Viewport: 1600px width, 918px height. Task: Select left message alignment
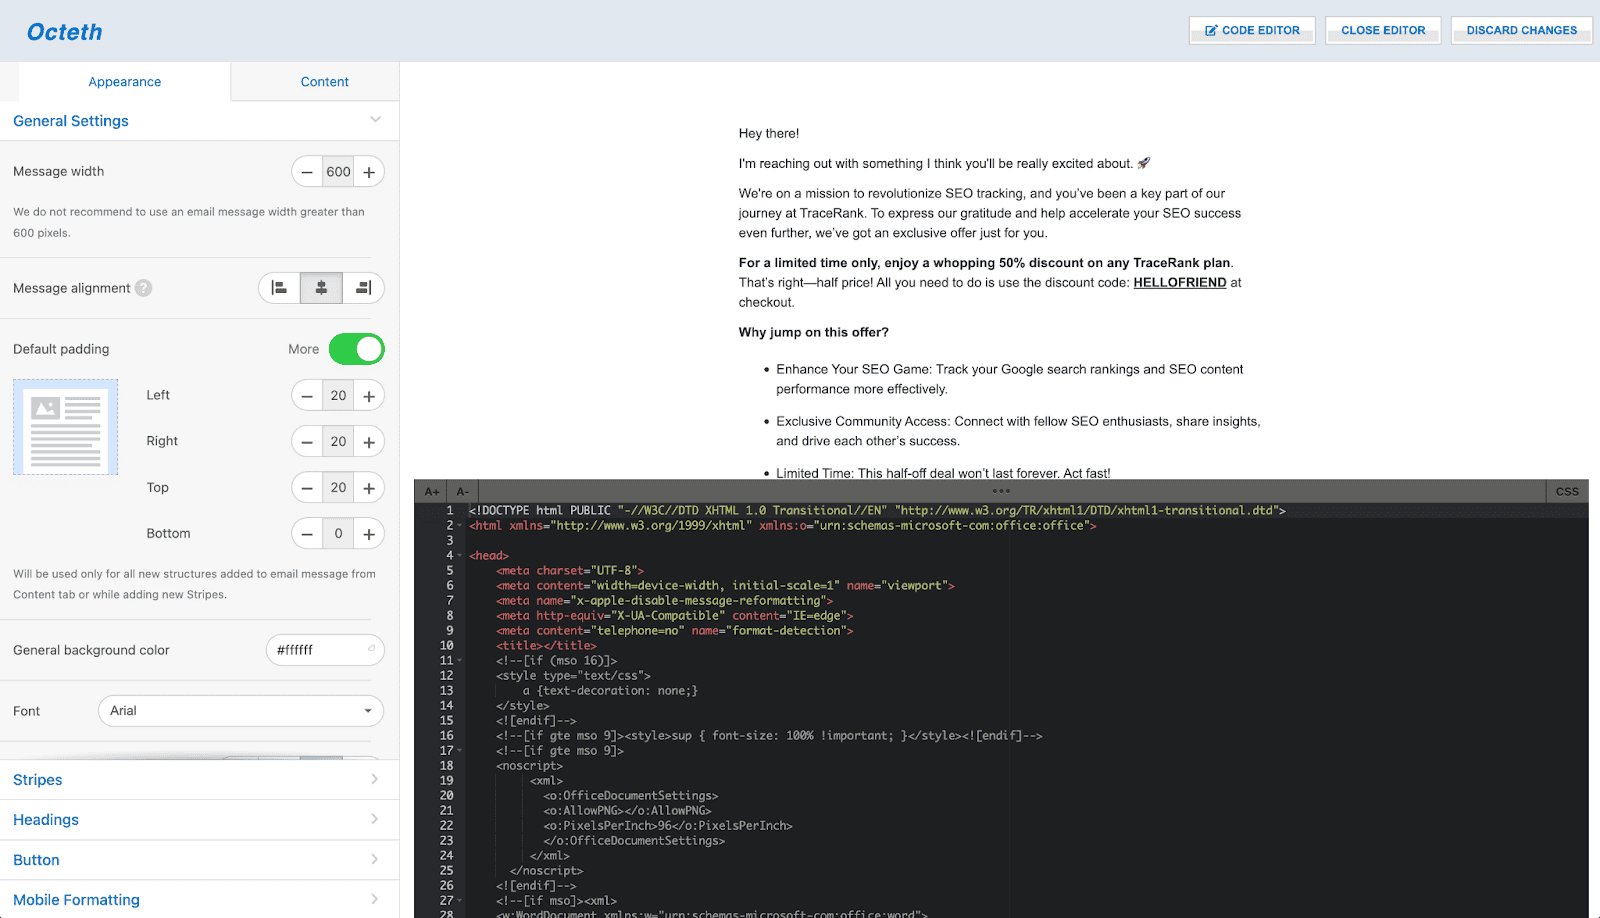[278, 287]
